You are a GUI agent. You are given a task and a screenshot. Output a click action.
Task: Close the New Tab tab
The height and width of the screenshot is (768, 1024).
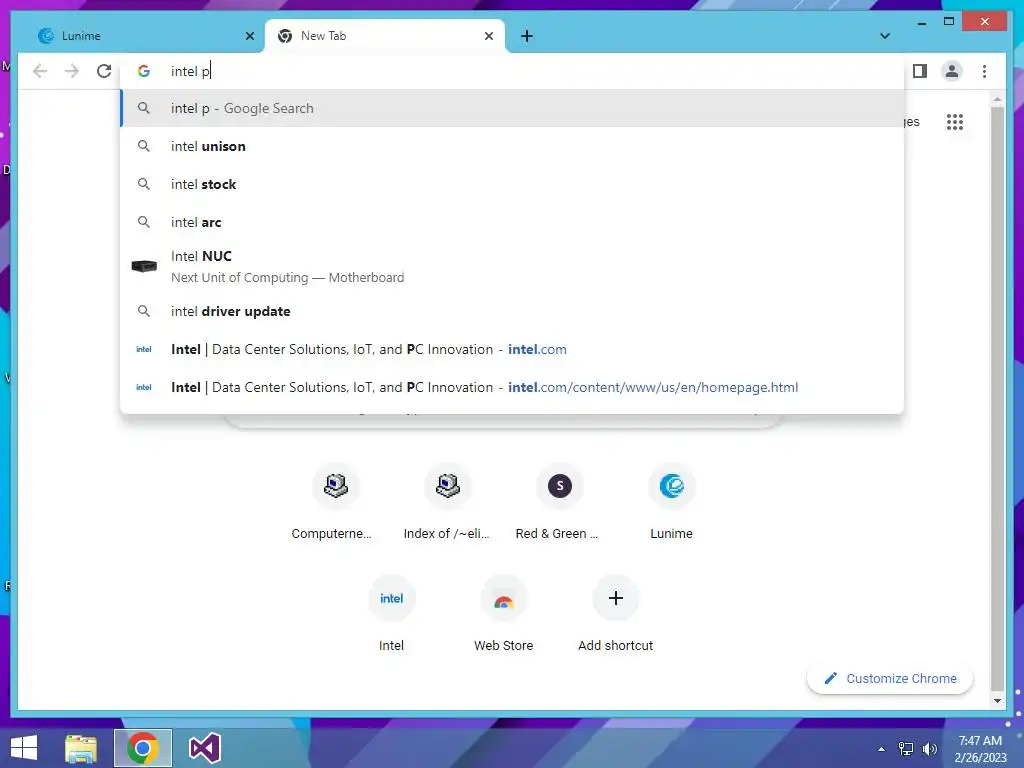pos(488,36)
